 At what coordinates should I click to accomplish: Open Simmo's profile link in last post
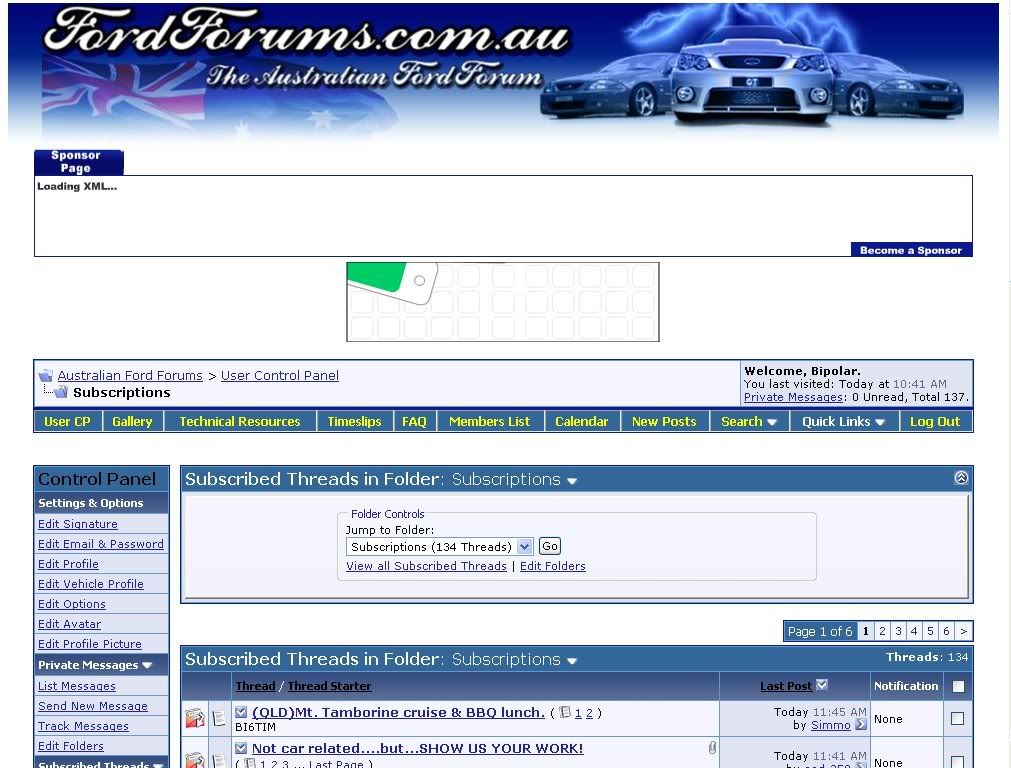pos(830,725)
